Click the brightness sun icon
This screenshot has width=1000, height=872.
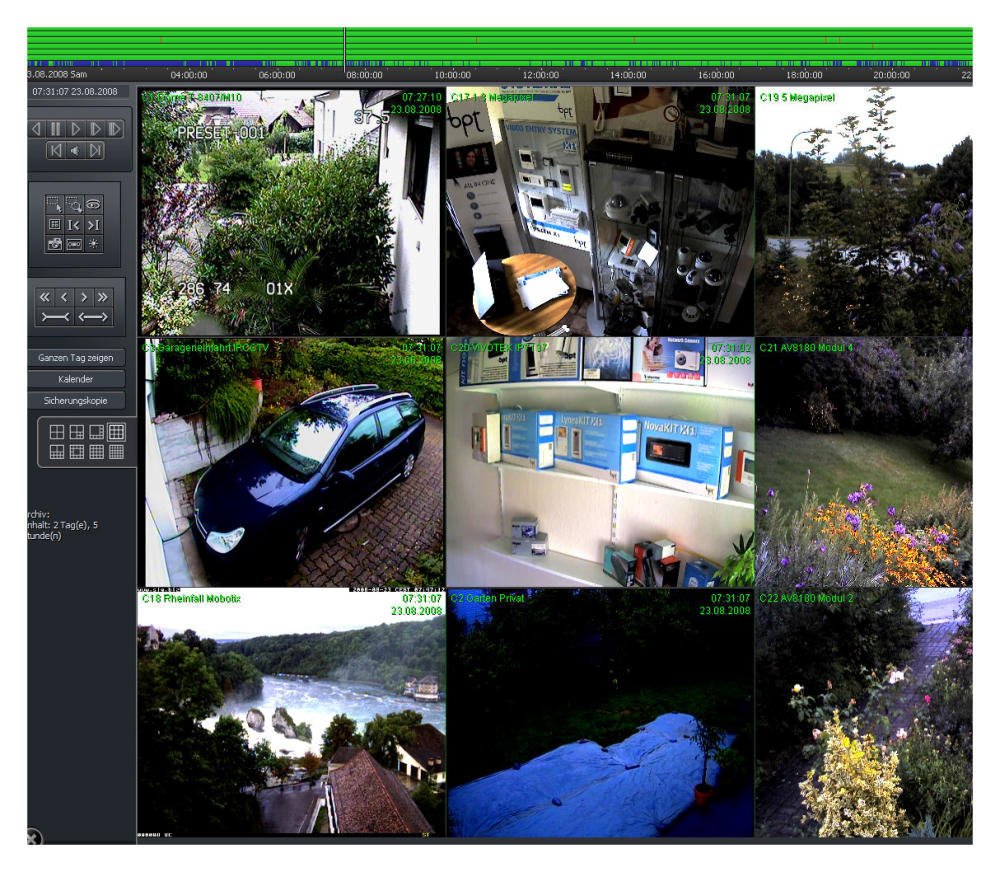click(x=93, y=244)
